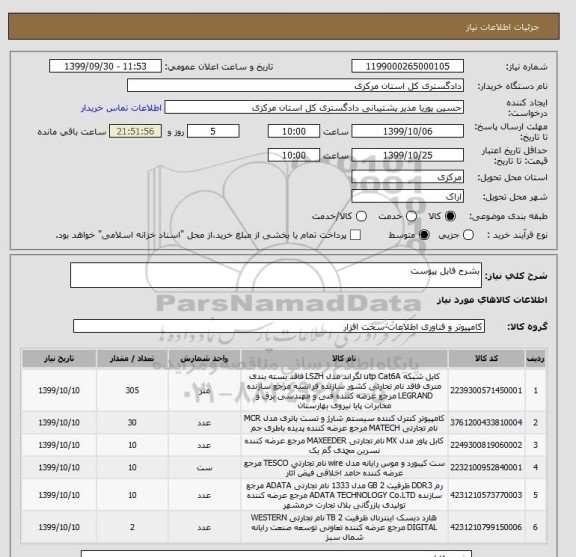Click the TESCO keyboard and mouse description
The image size is (576, 557).
pyautogui.click(x=344, y=468)
